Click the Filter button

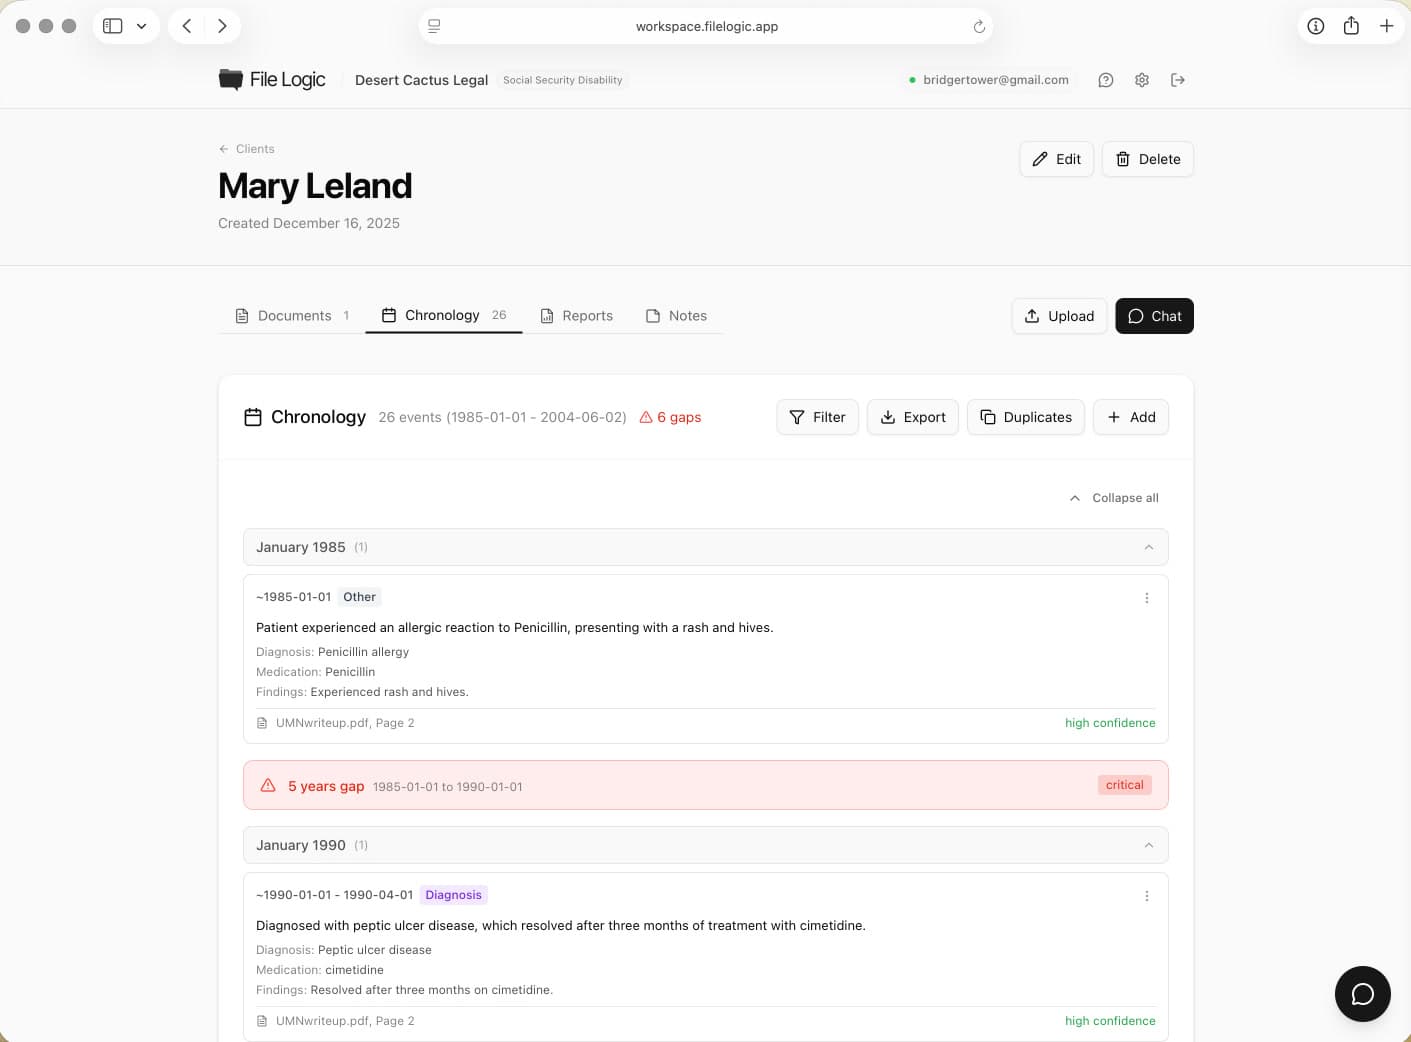[x=817, y=417]
